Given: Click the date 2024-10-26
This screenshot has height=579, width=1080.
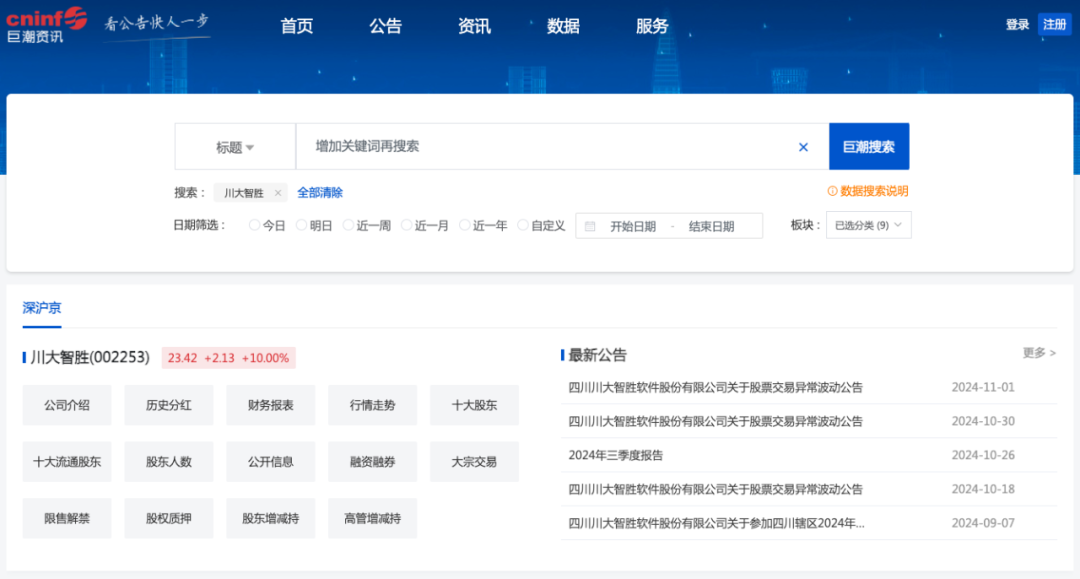Looking at the screenshot, I should (983, 455).
